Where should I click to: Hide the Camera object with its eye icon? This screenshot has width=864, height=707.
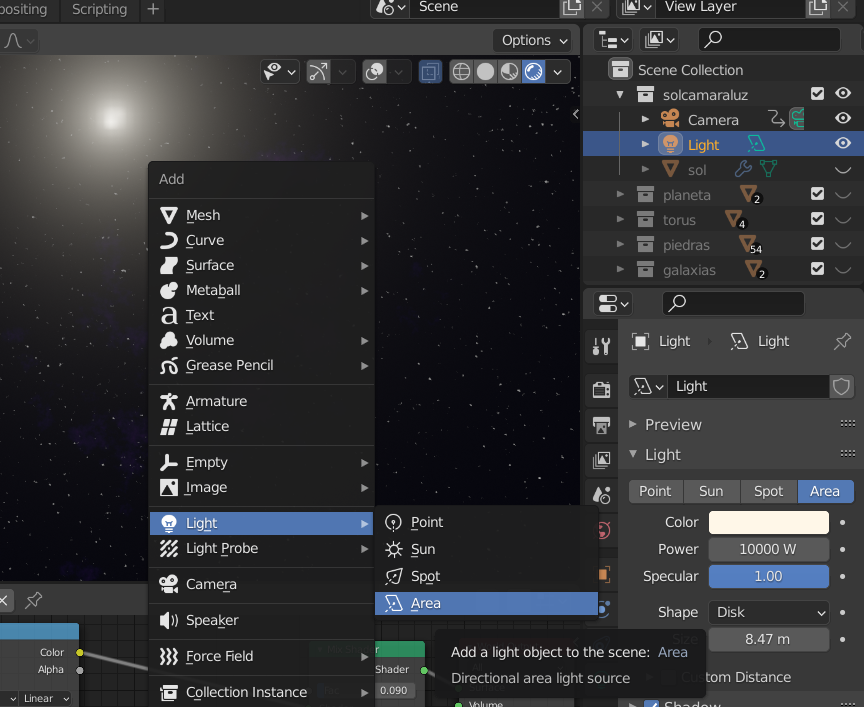(x=843, y=118)
